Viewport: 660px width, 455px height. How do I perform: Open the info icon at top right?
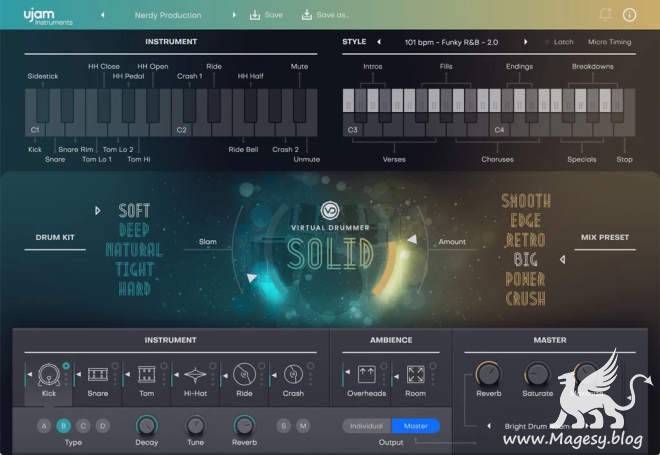pos(629,15)
